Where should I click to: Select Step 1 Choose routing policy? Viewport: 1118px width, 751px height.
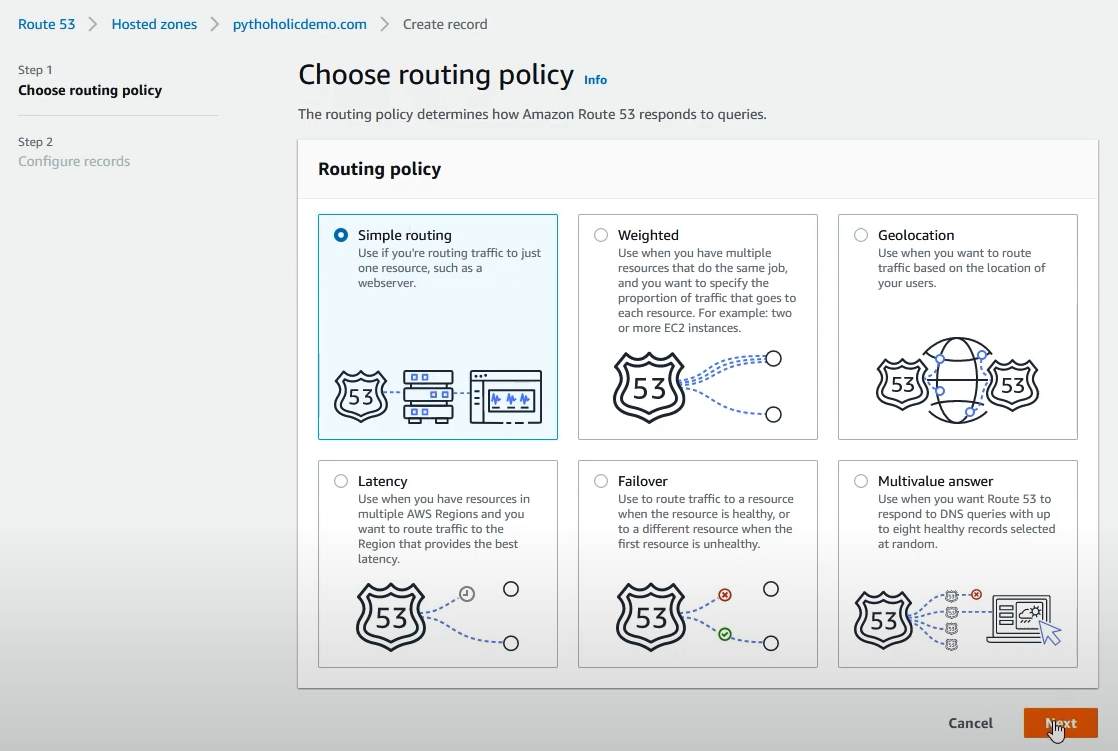click(90, 81)
